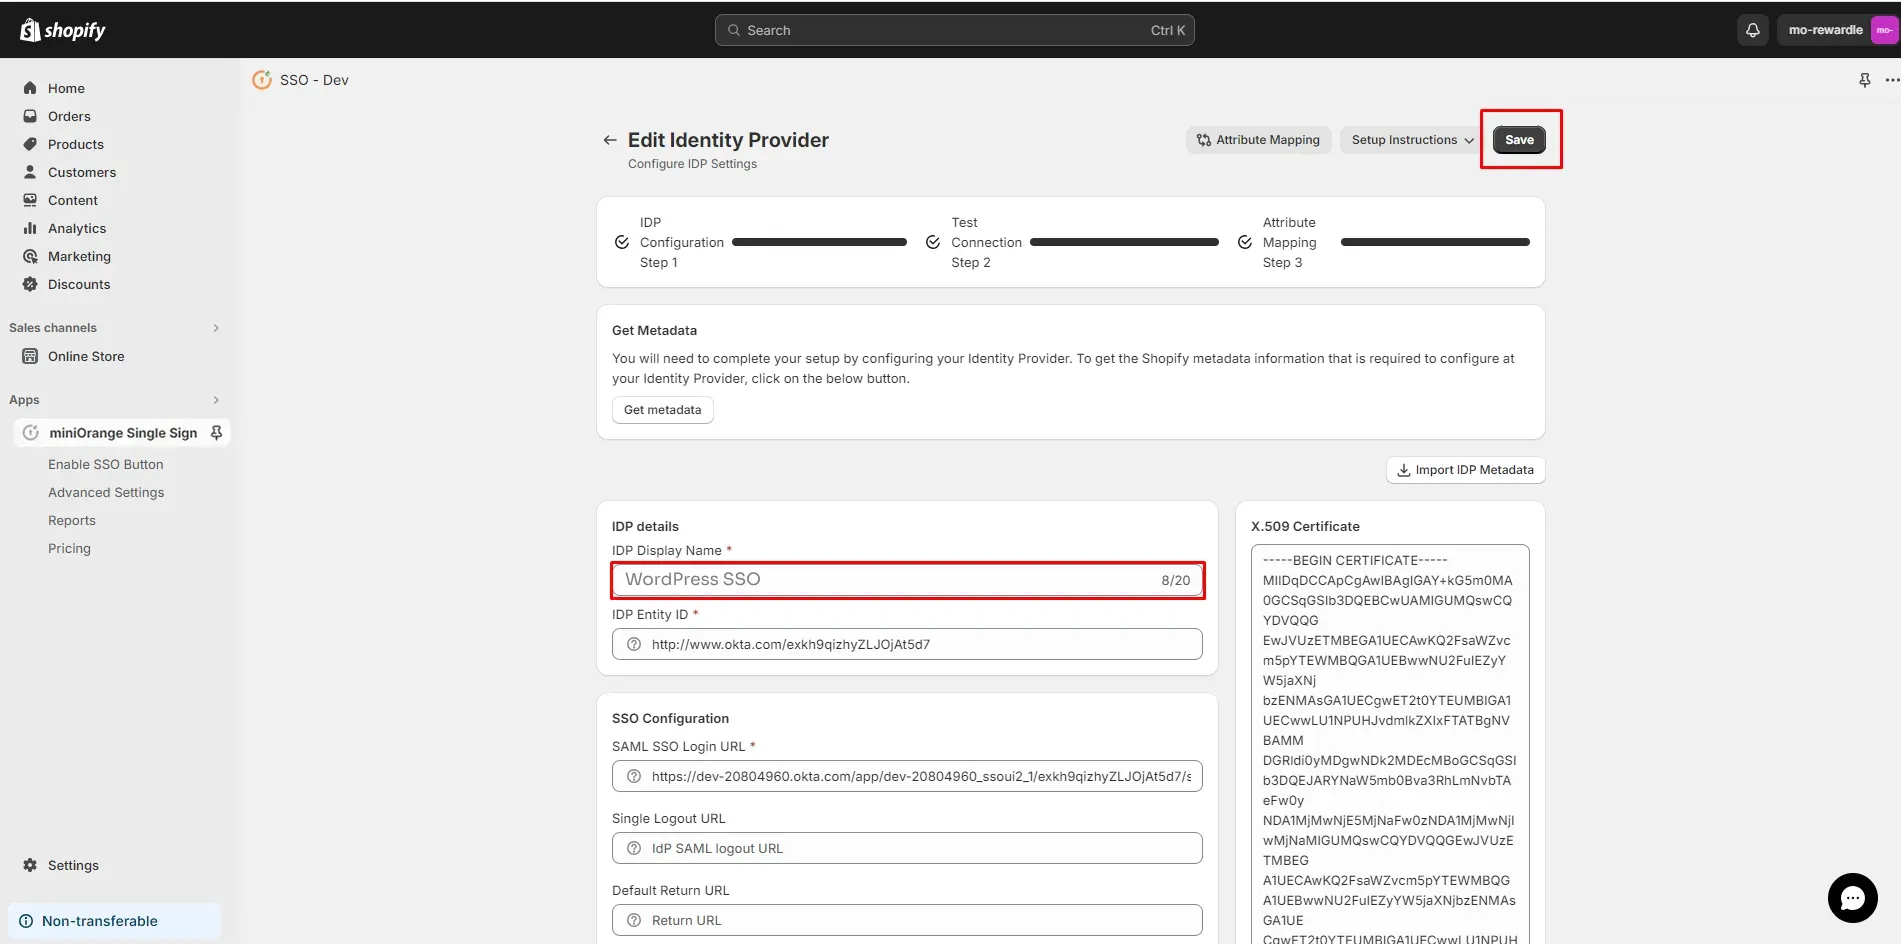Click the IDP Entity ID field
Image resolution: width=1901 pixels, height=944 pixels.
pyautogui.click(x=907, y=644)
